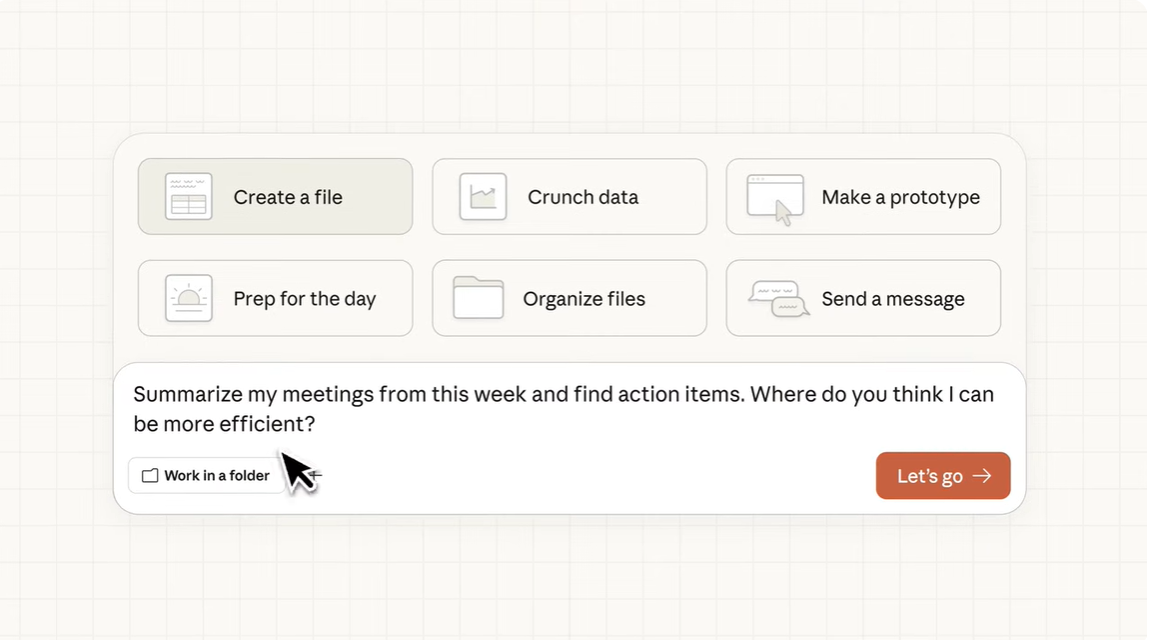1153x640 pixels.
Task: Choose the Create a file shortcut
Action: click(x=275, y=197)
